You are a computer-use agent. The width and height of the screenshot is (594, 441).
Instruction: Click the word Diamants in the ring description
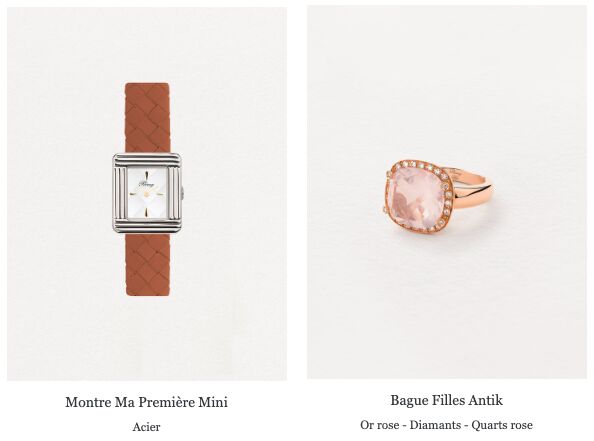point(437,425)
